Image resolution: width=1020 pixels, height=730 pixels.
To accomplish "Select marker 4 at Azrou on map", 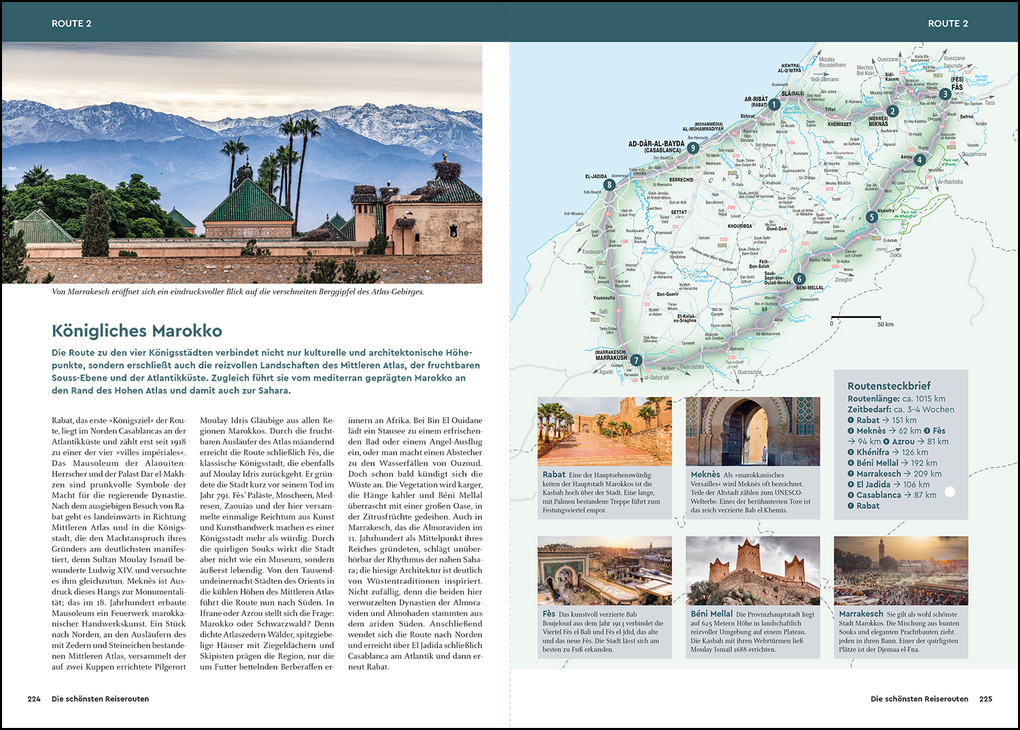I will (x=919, y=159).
